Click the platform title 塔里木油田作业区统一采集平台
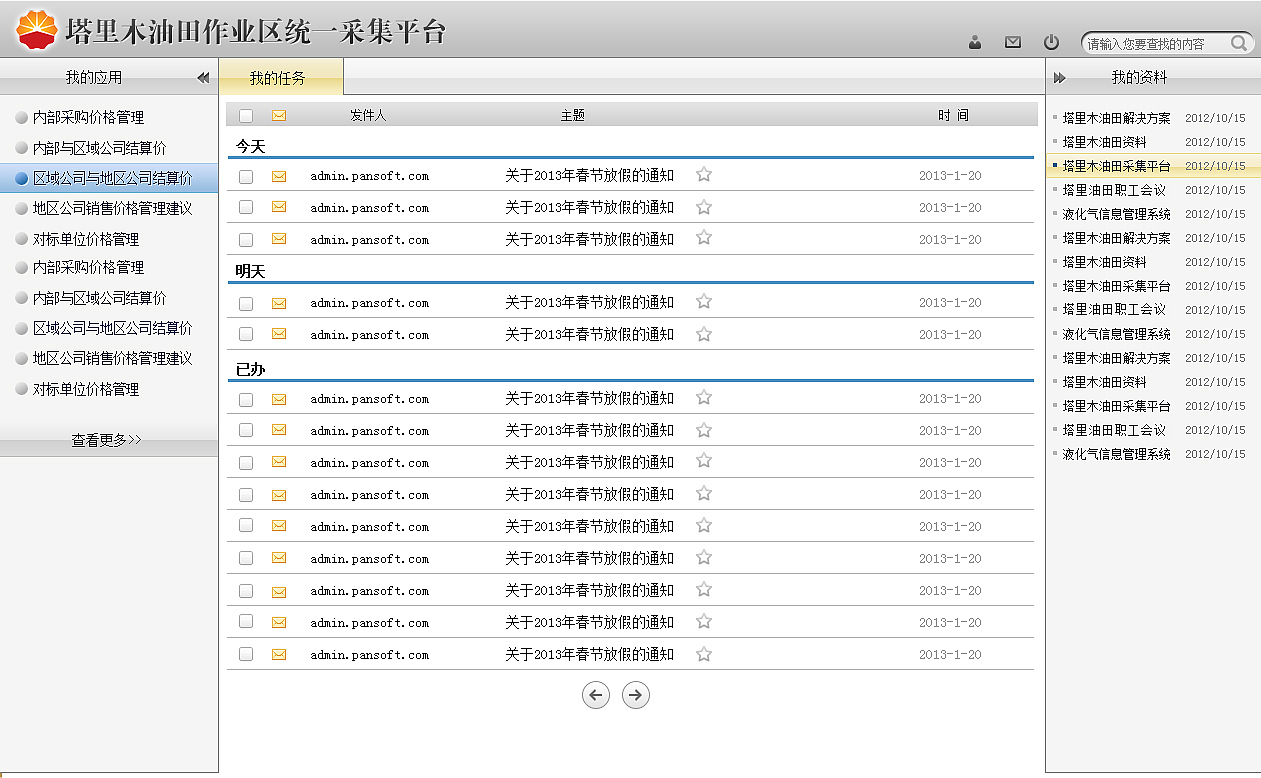1261x778 pixels. click(256, 31)
